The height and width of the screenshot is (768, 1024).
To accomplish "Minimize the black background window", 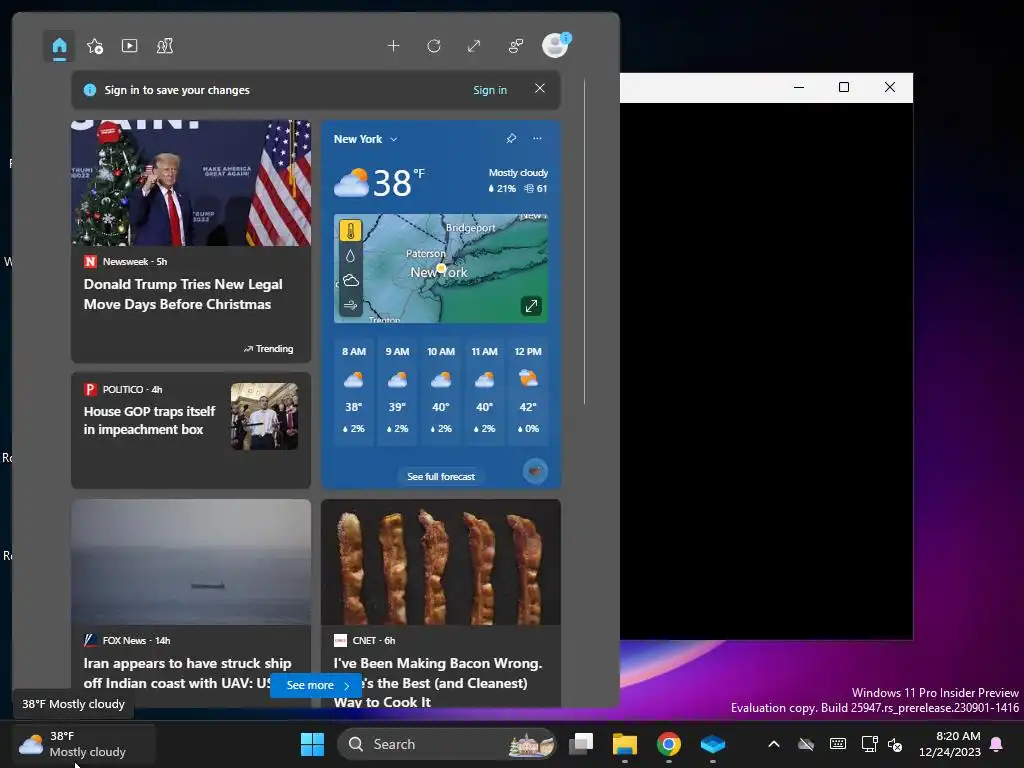I will pyautogui.click(x=799, y=87).
